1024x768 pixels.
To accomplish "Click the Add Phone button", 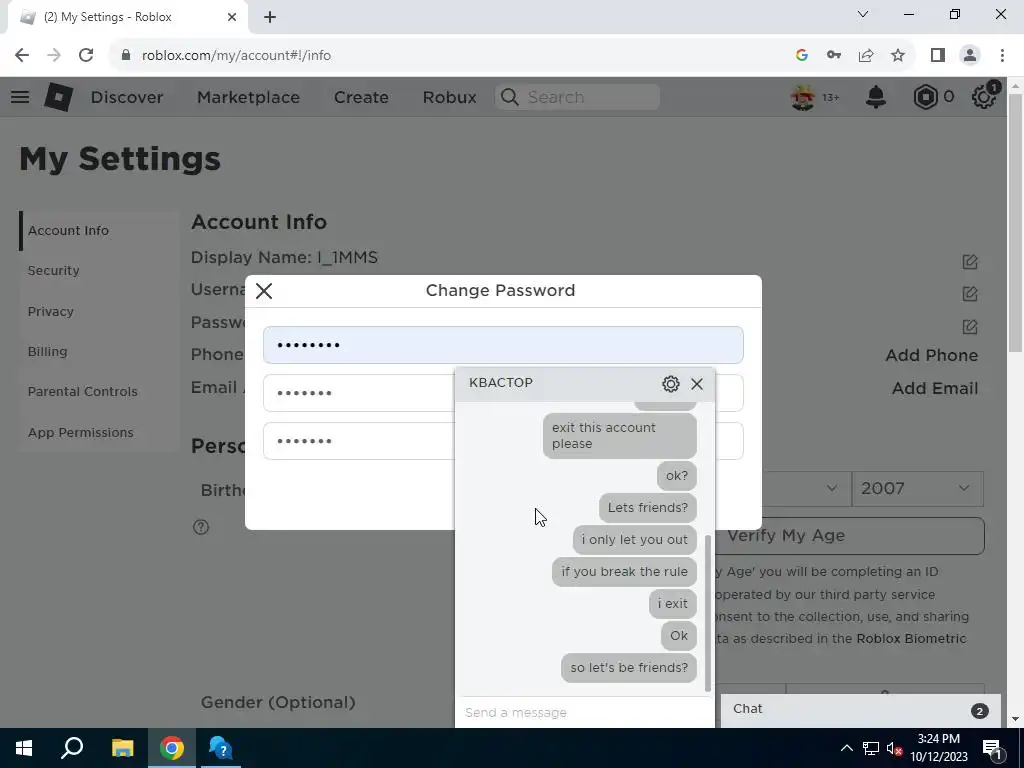I will 931,355.
